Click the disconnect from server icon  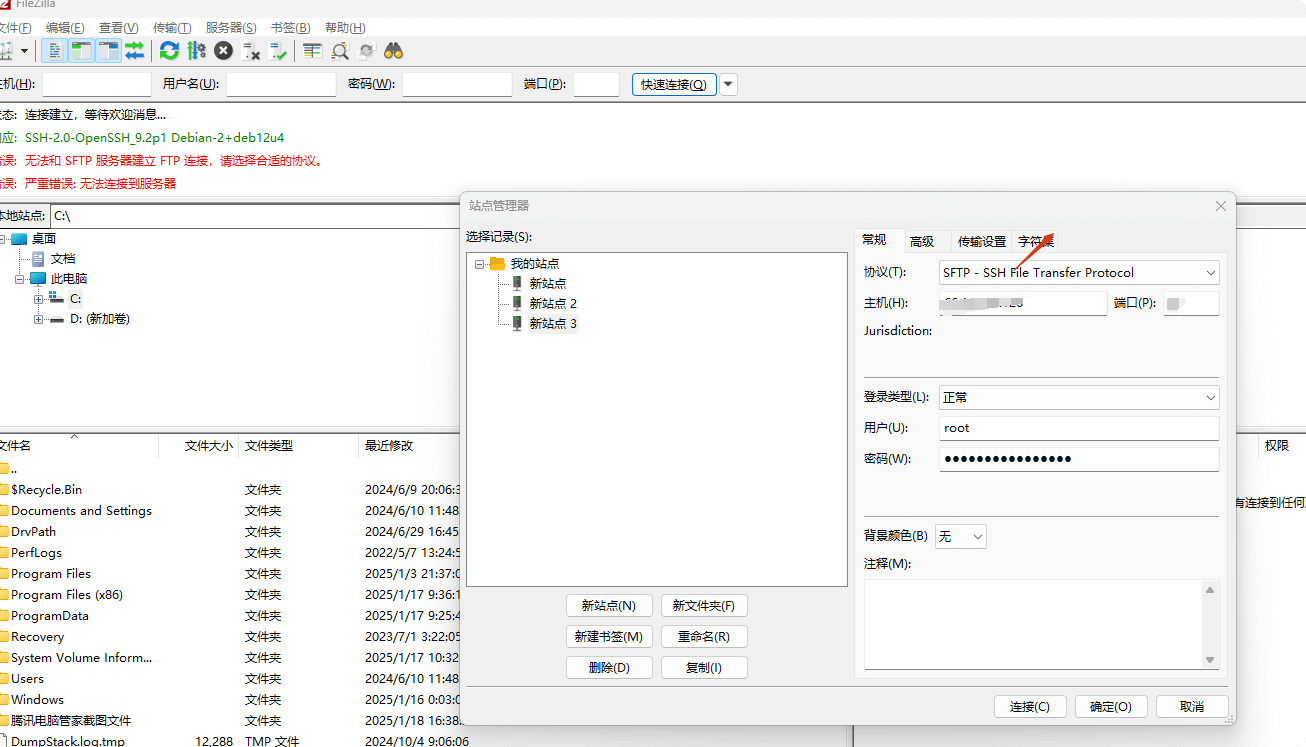[251, 51]
